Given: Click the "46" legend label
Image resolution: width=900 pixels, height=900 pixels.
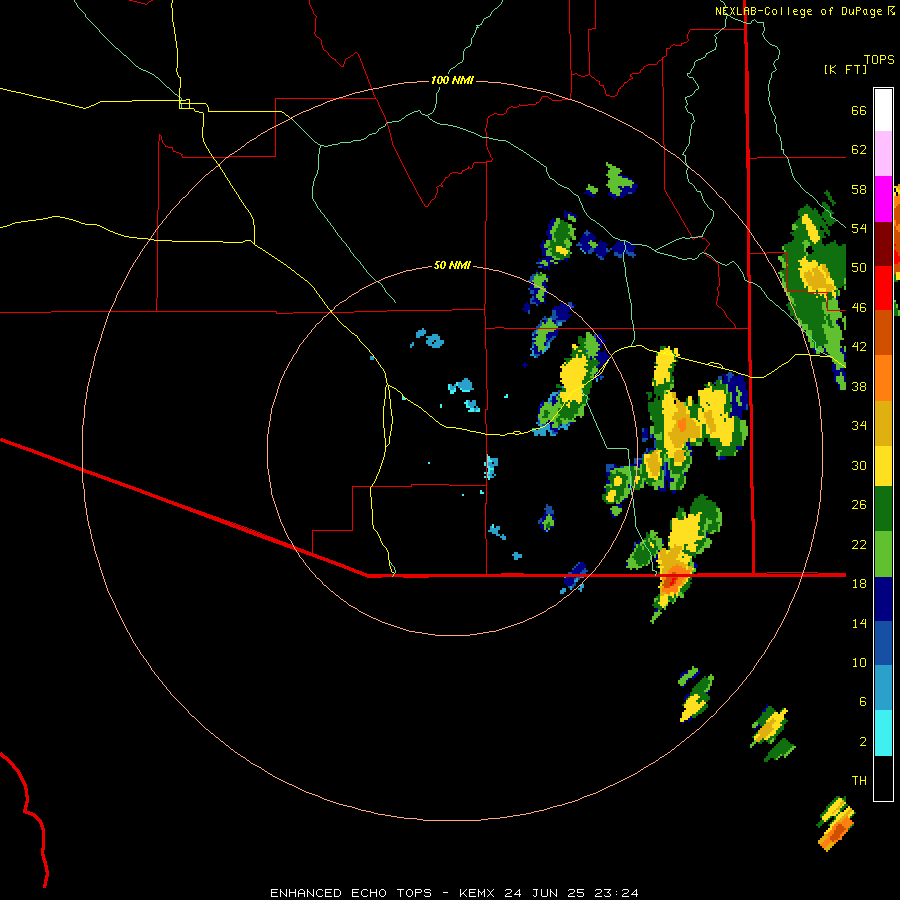Looking at the screenshot, I should 859,308.
